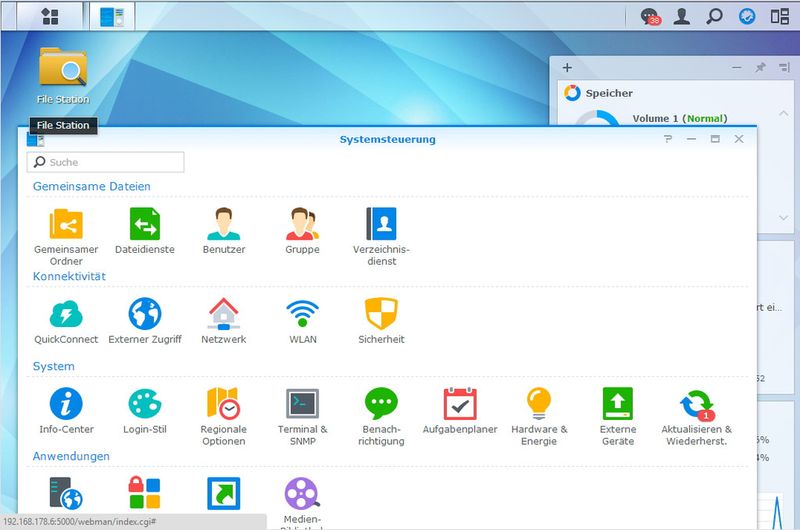Select Systemsteuerung tab in the taskbar
Image resolution: width=800 pixels, height=530 pixels.
(112, 16)
